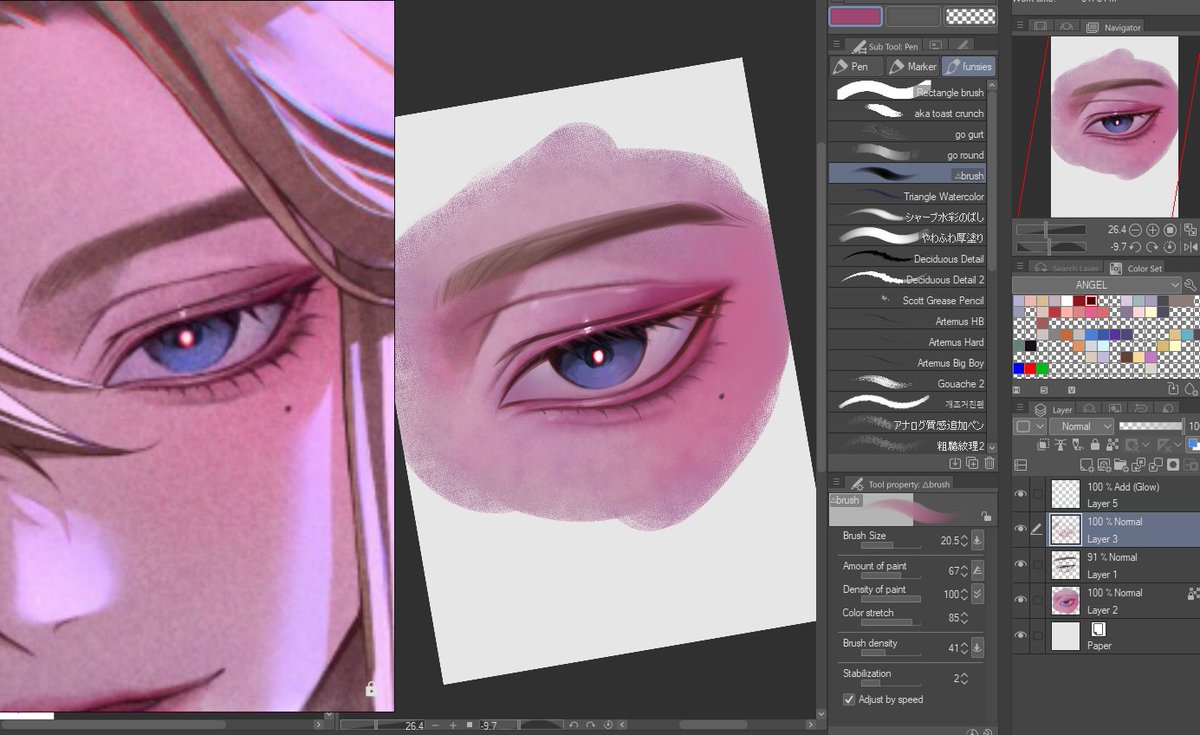Click the Sub Tool panel menu icon
This screenshot has height=735, width=1200.
pyautogui.click(x=836, y=46)
